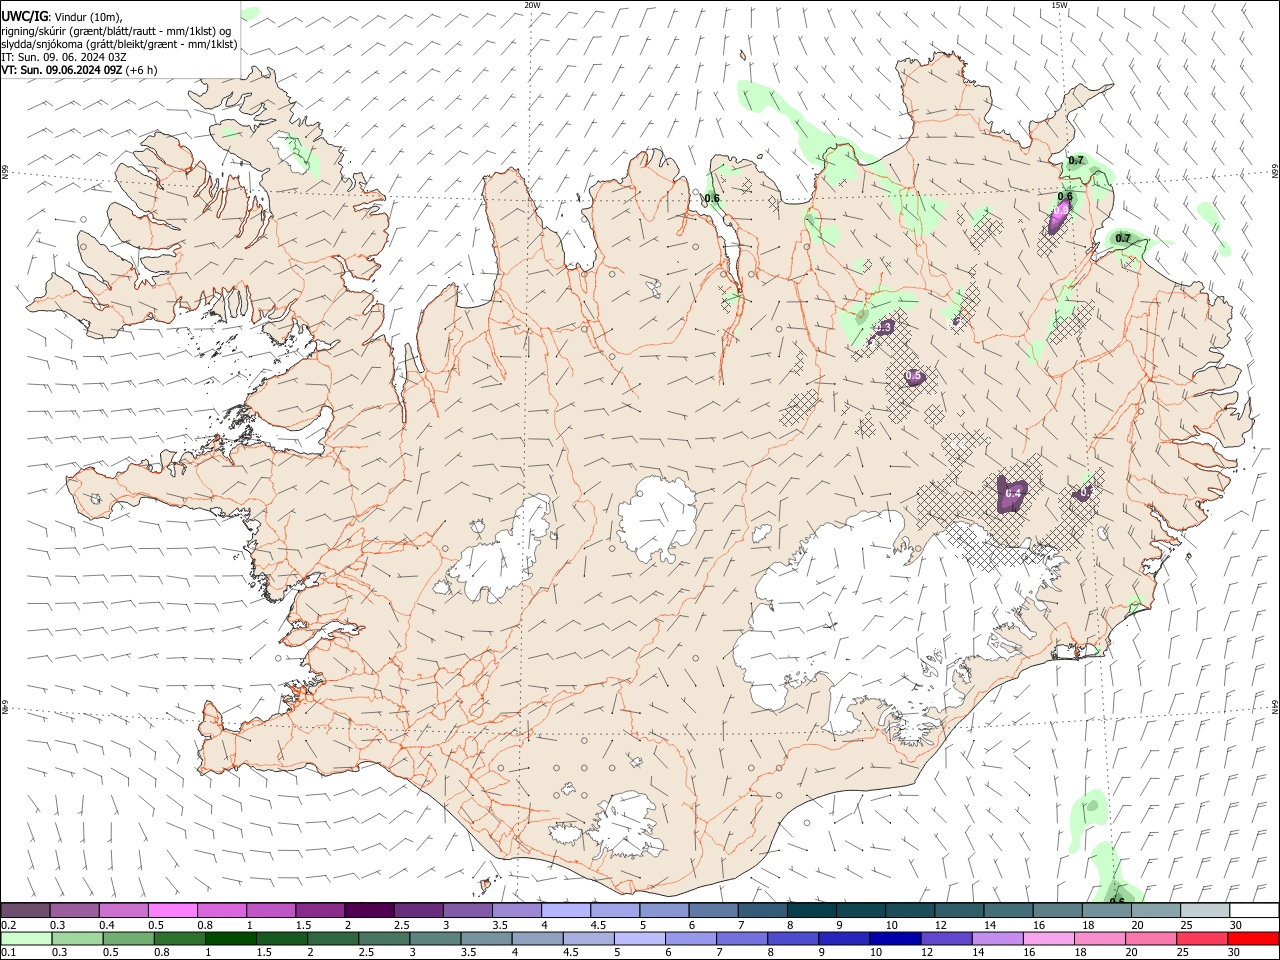Select the purple 1.5 swatch in the upper legend
Image resolution: width=1280 pixels, height=960 pixels.
(x=320, y=910)
